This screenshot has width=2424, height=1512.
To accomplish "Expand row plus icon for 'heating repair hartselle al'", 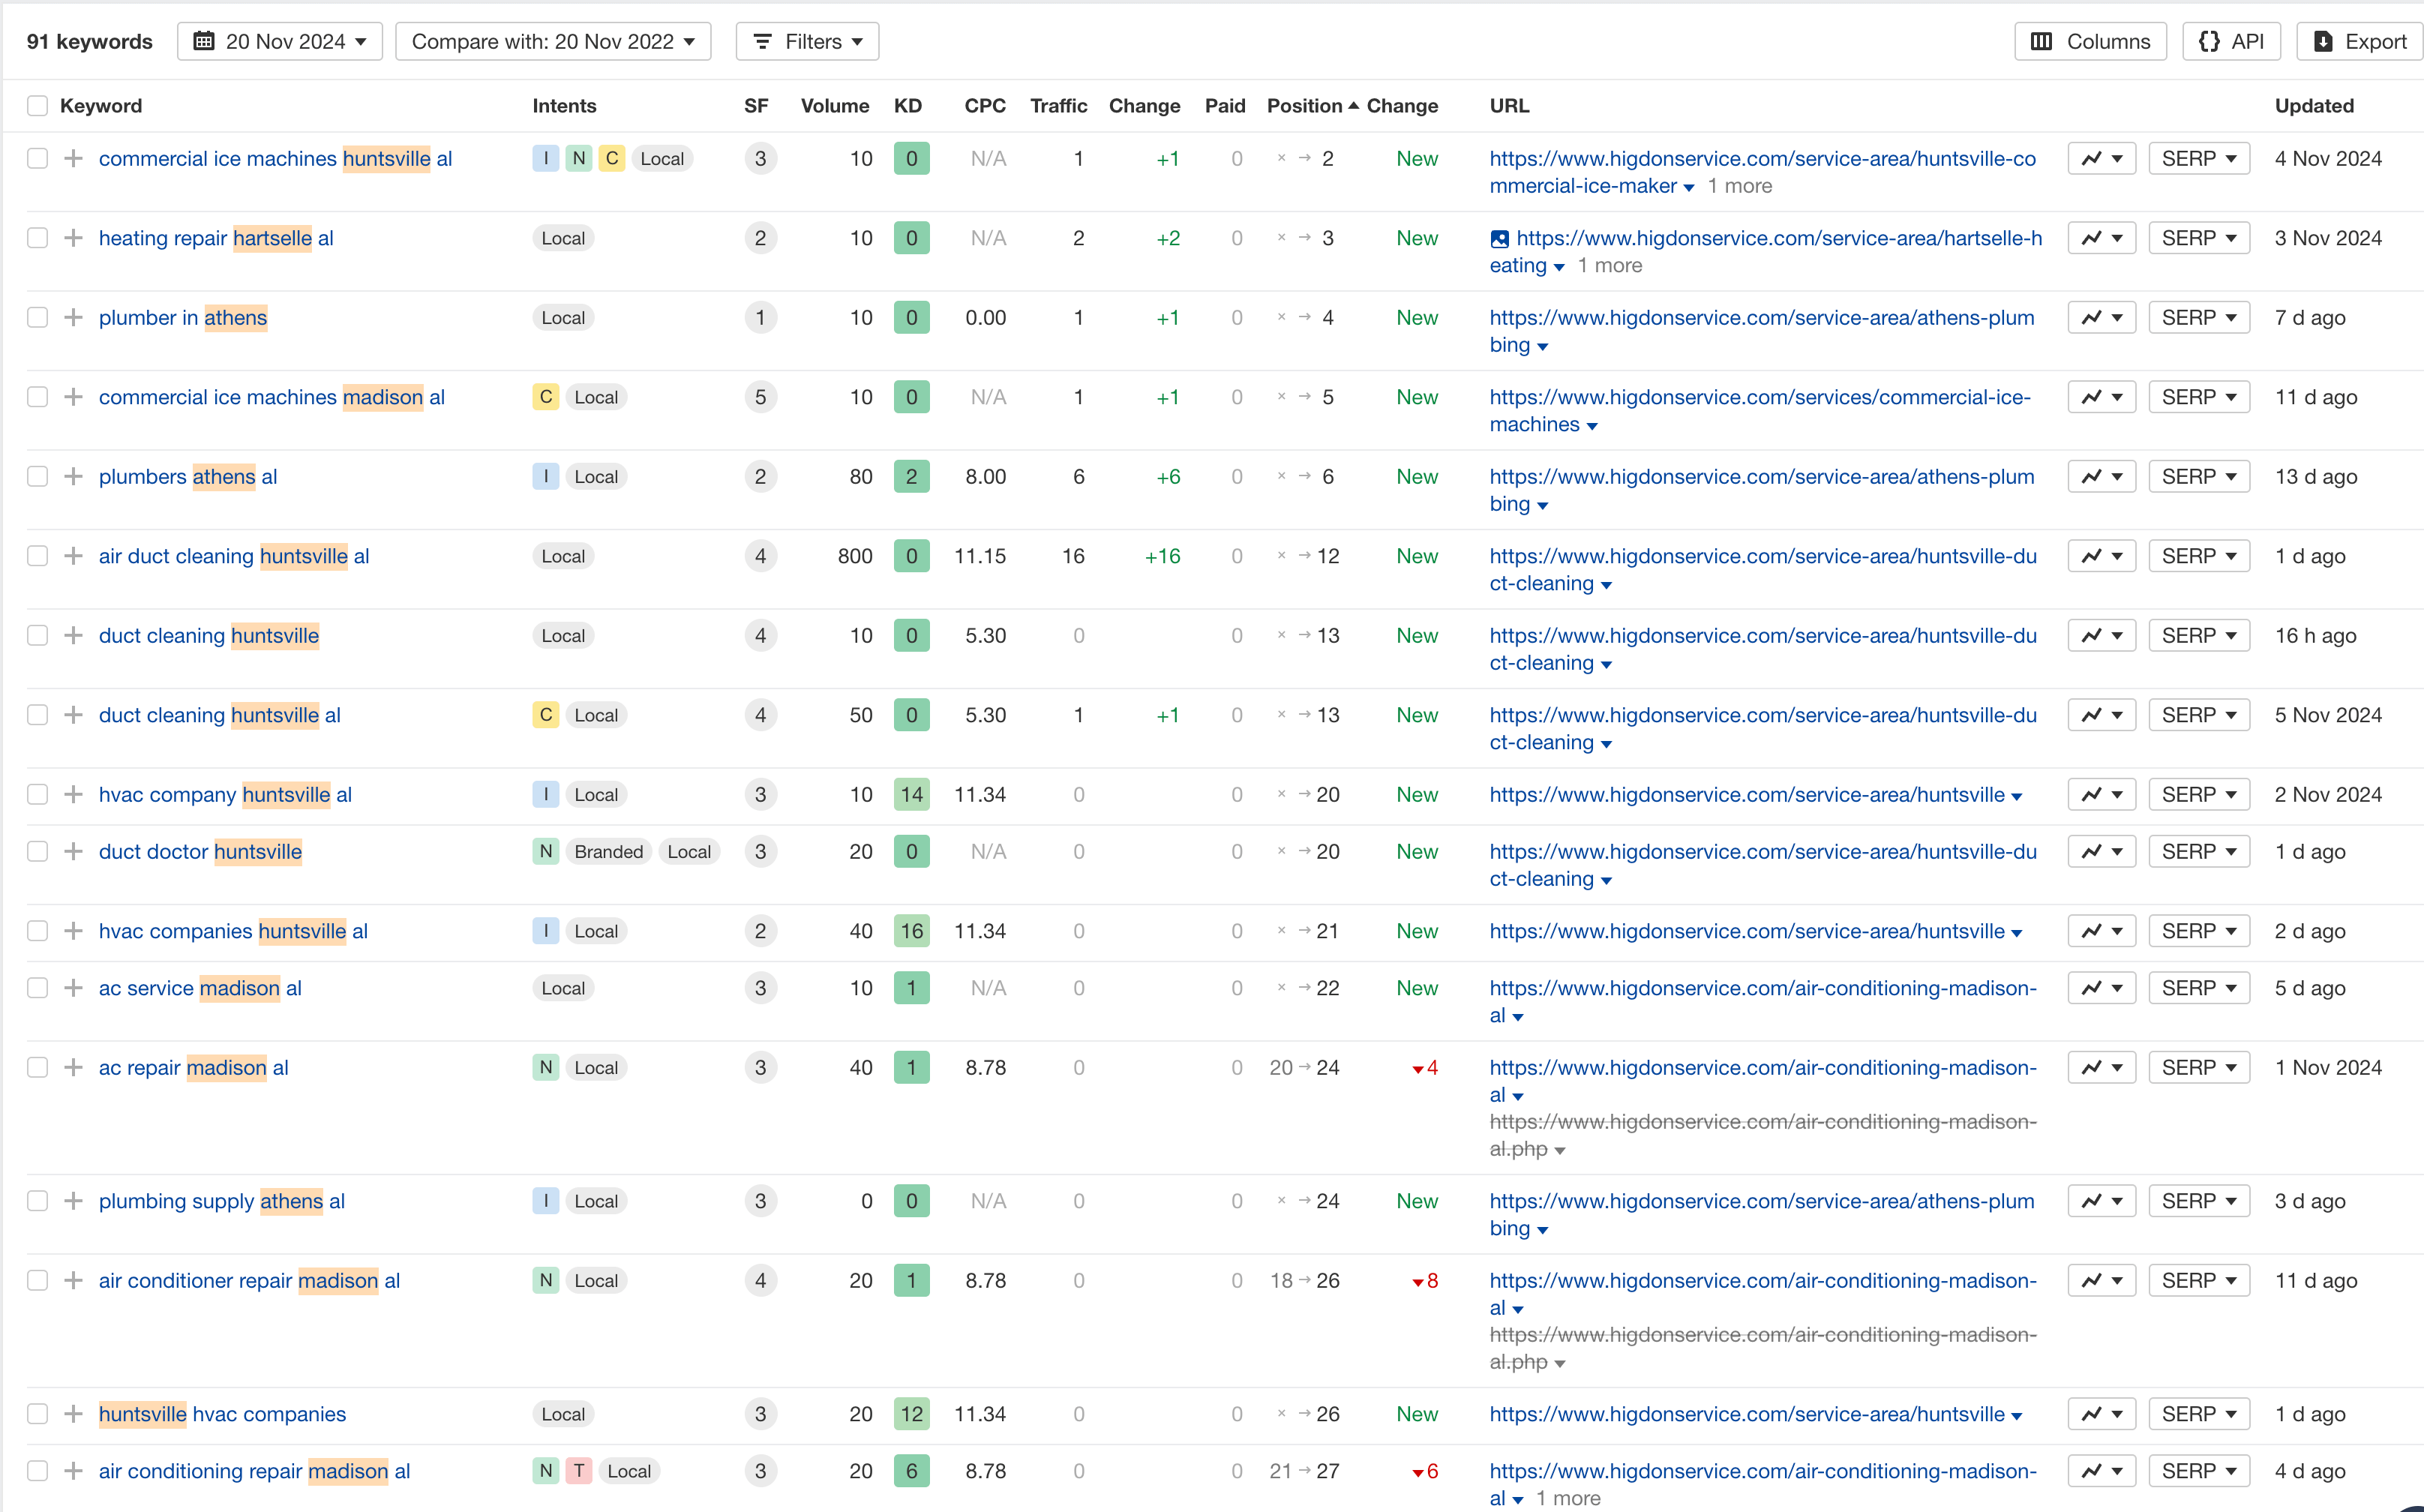I will tap(73, 238).
